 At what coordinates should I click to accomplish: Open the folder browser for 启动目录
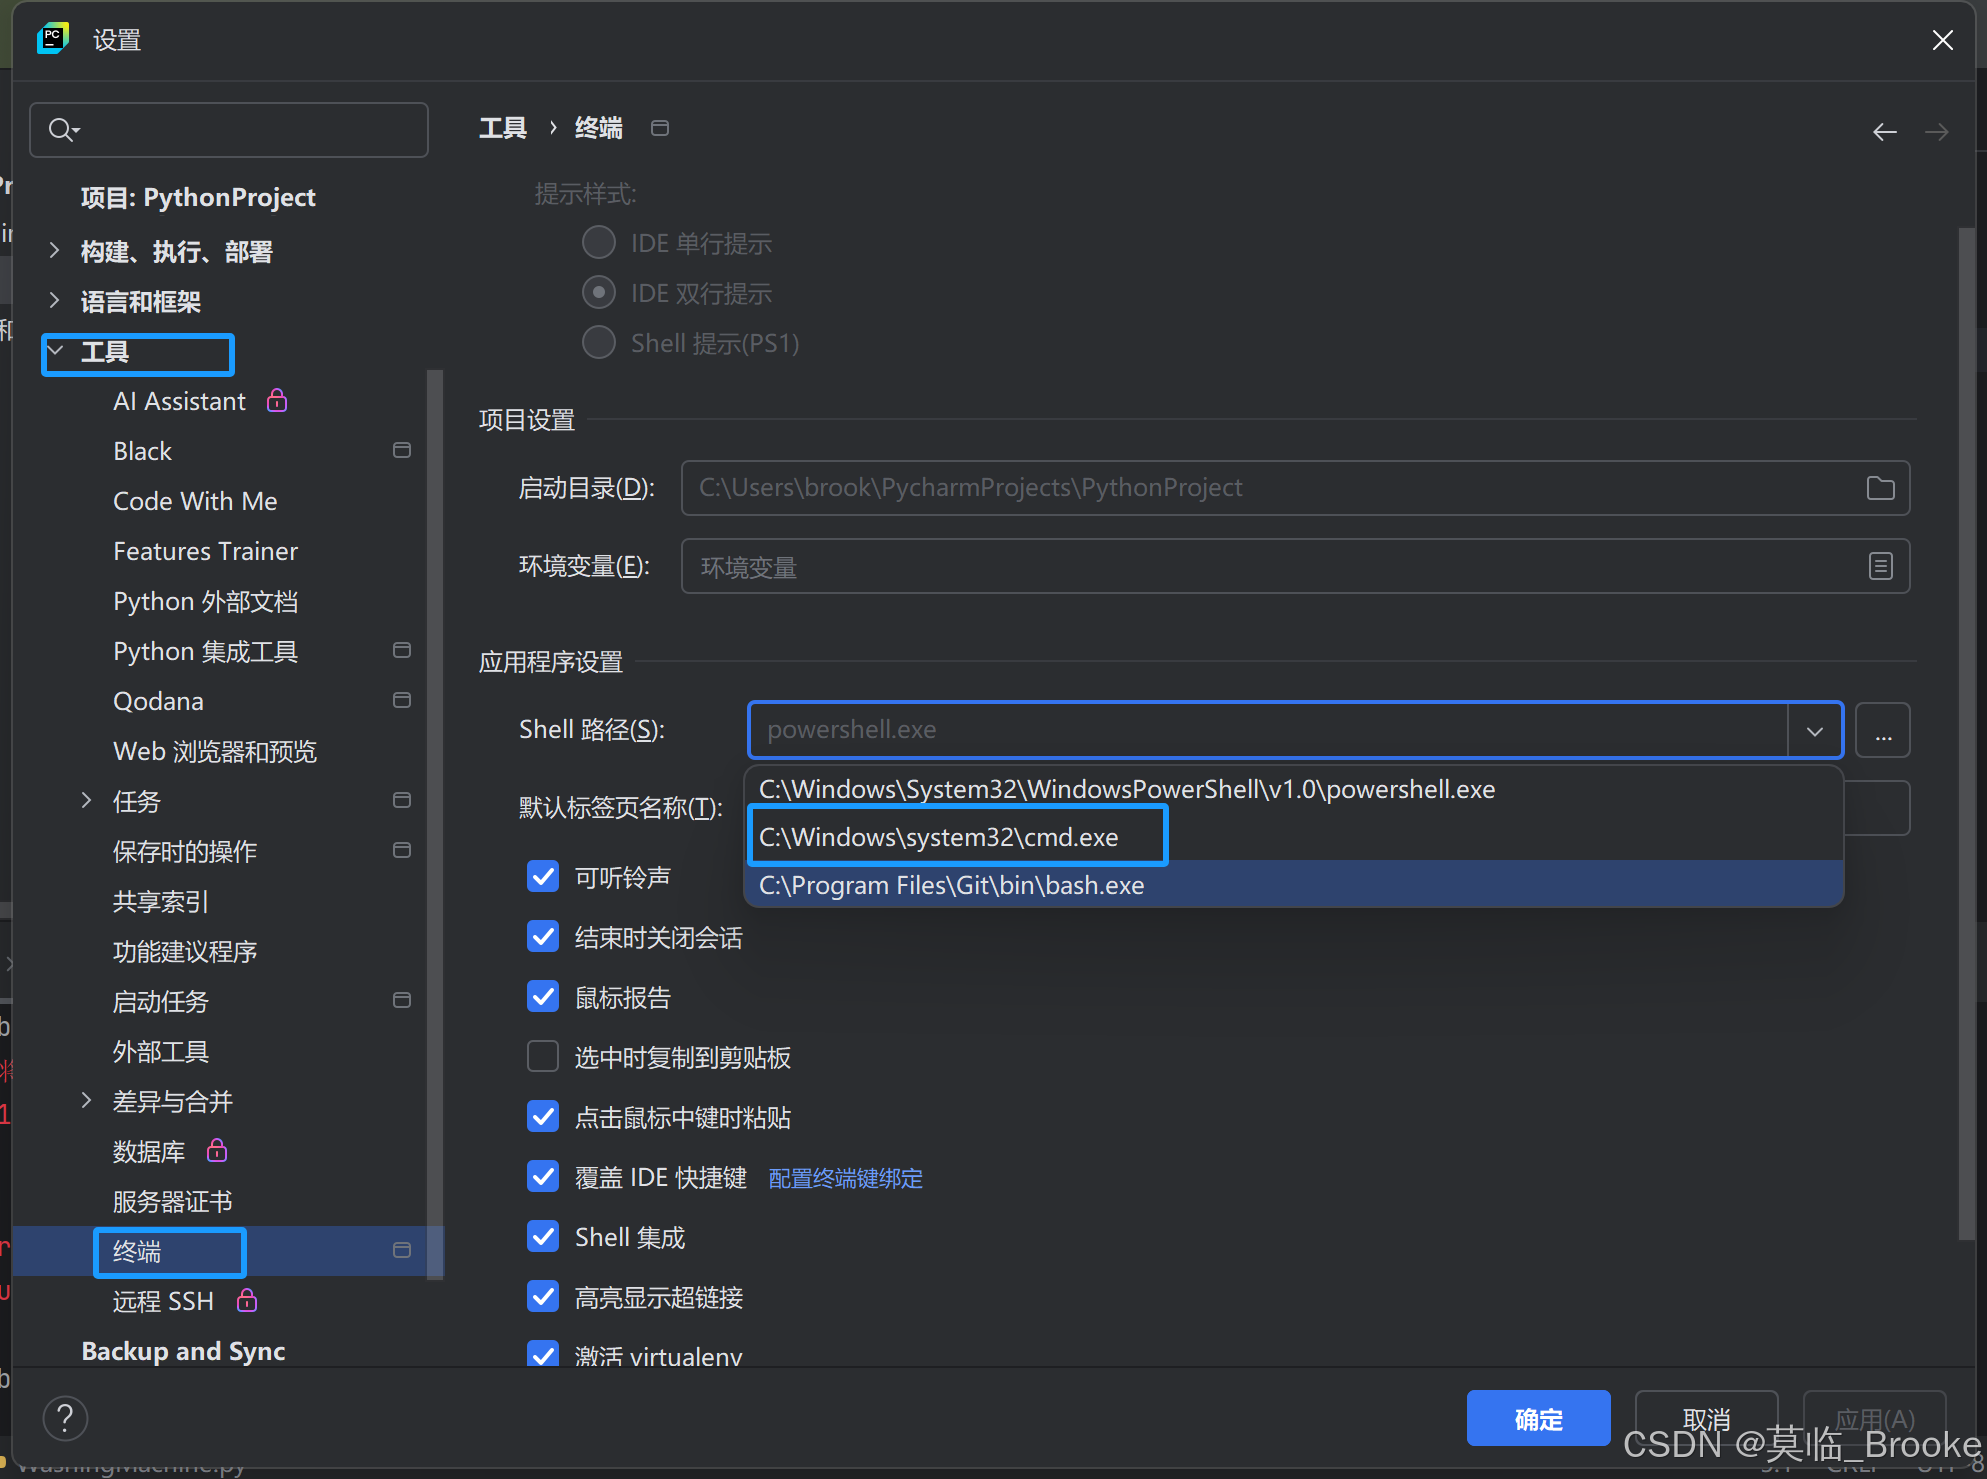(x=1880, y=488)
